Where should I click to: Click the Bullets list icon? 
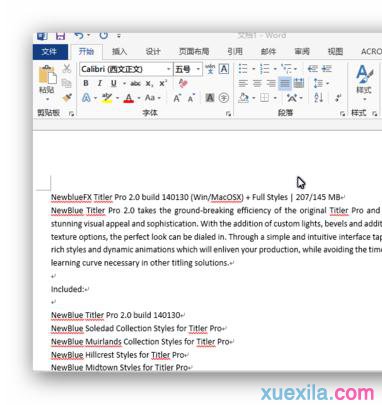pos(243,69)
